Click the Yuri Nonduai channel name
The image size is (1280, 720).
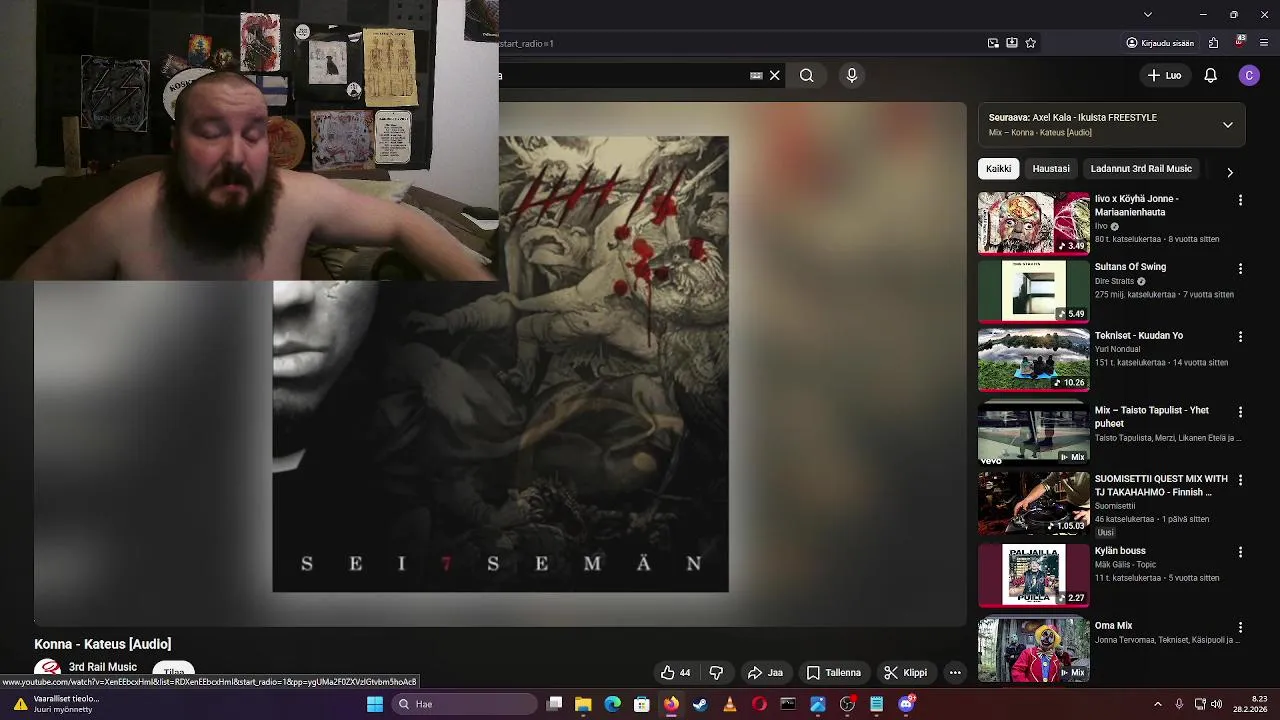click(x=1122, y=350)
